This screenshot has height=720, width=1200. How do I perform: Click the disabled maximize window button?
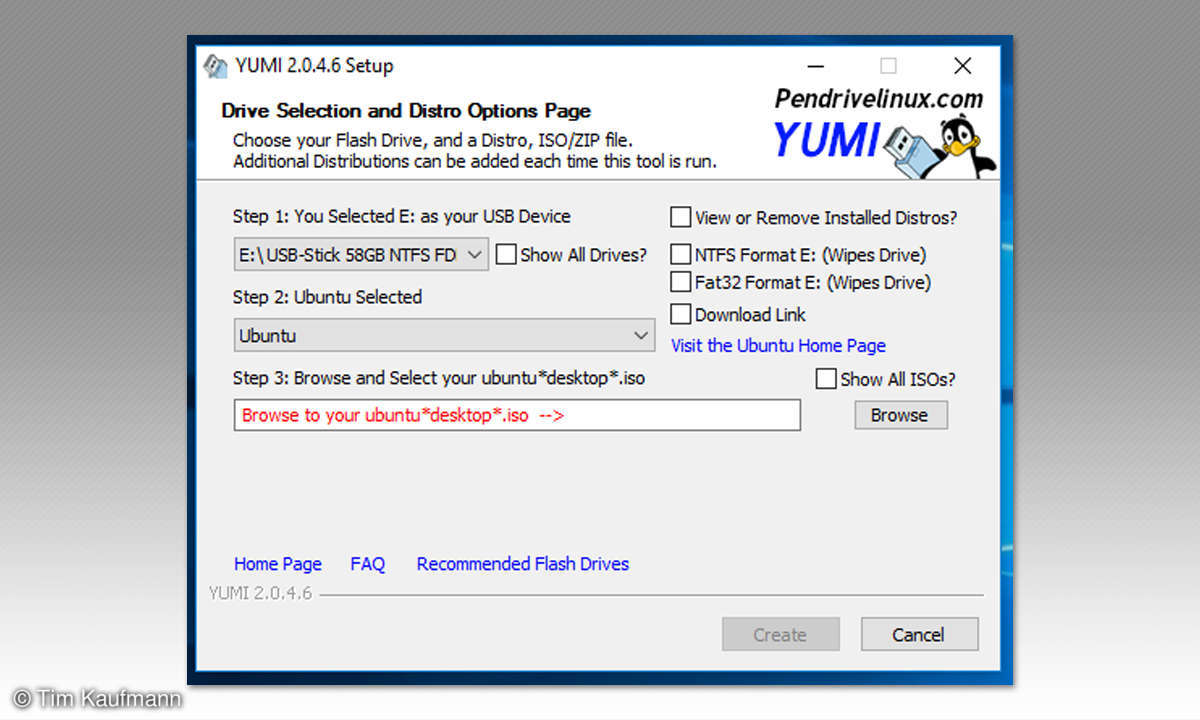pyautogui.click(x=888, y=66)
